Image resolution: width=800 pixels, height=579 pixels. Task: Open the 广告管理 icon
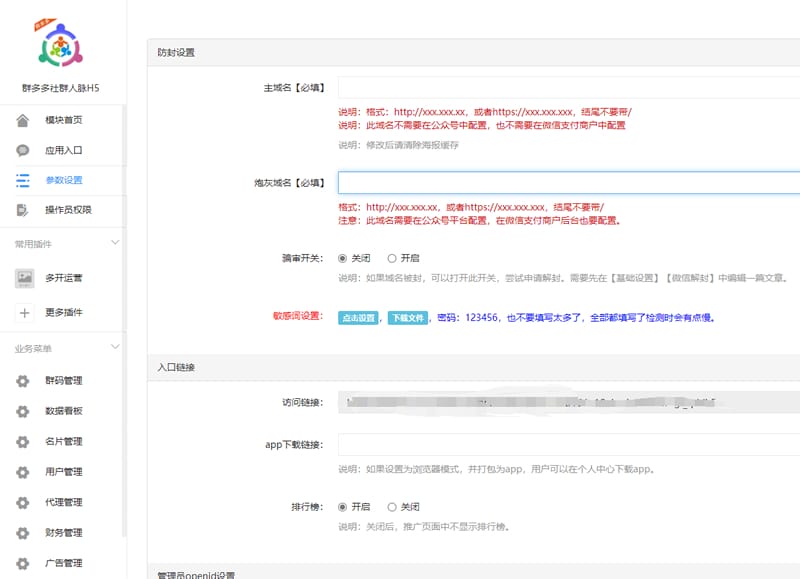[x=22, y=563]
